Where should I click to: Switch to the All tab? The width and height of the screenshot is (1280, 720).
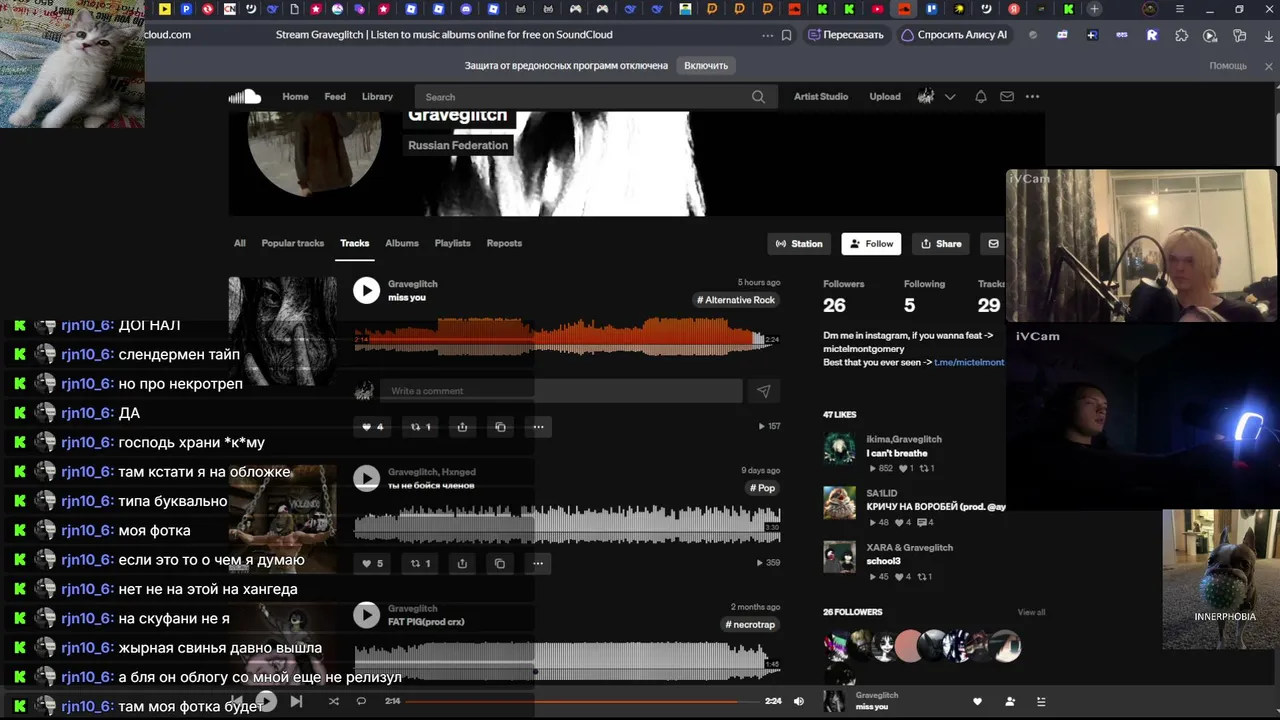pyautogui.click(x=240, y=243)
